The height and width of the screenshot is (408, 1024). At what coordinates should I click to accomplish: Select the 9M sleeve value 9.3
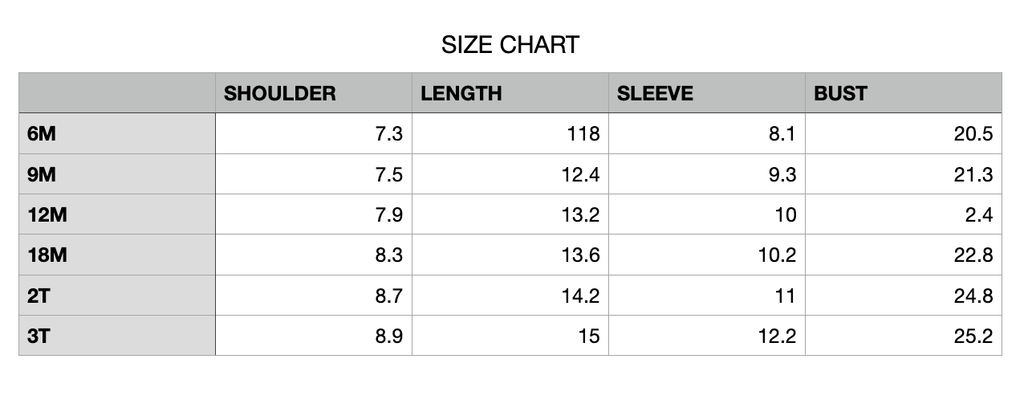coord(782,174)
